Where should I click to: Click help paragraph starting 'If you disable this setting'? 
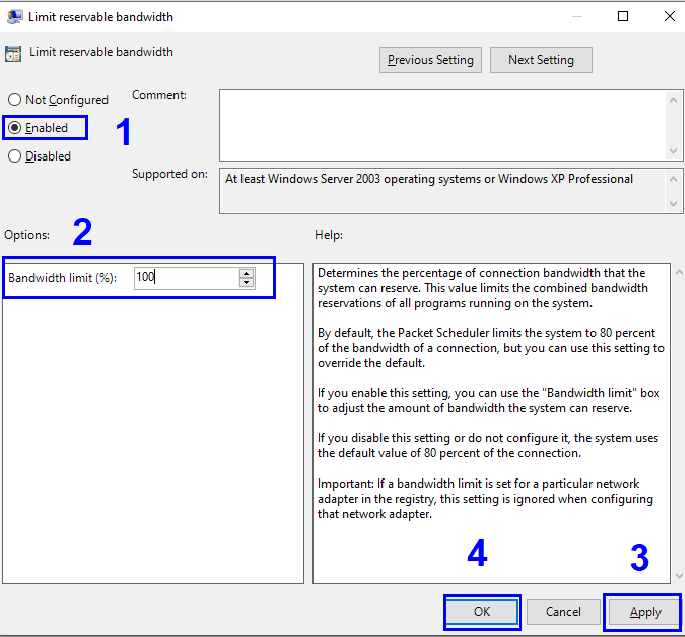pos(488,445)
